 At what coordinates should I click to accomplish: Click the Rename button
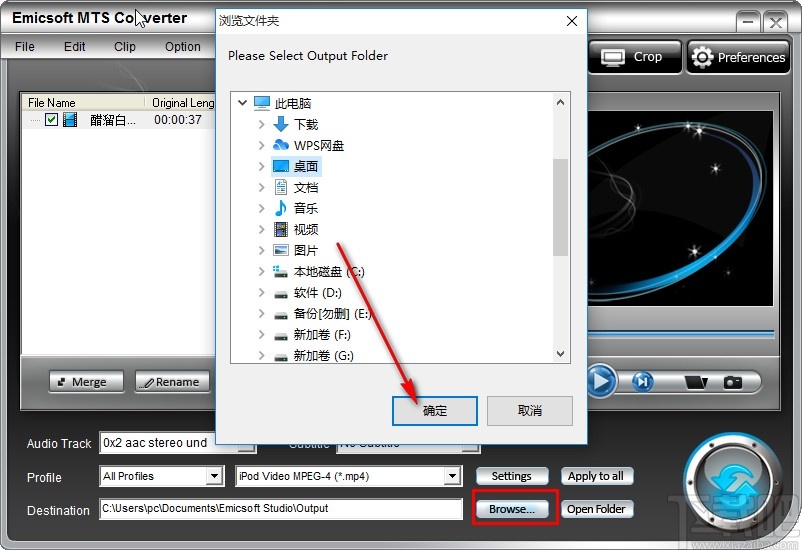[x=172, y=382]
